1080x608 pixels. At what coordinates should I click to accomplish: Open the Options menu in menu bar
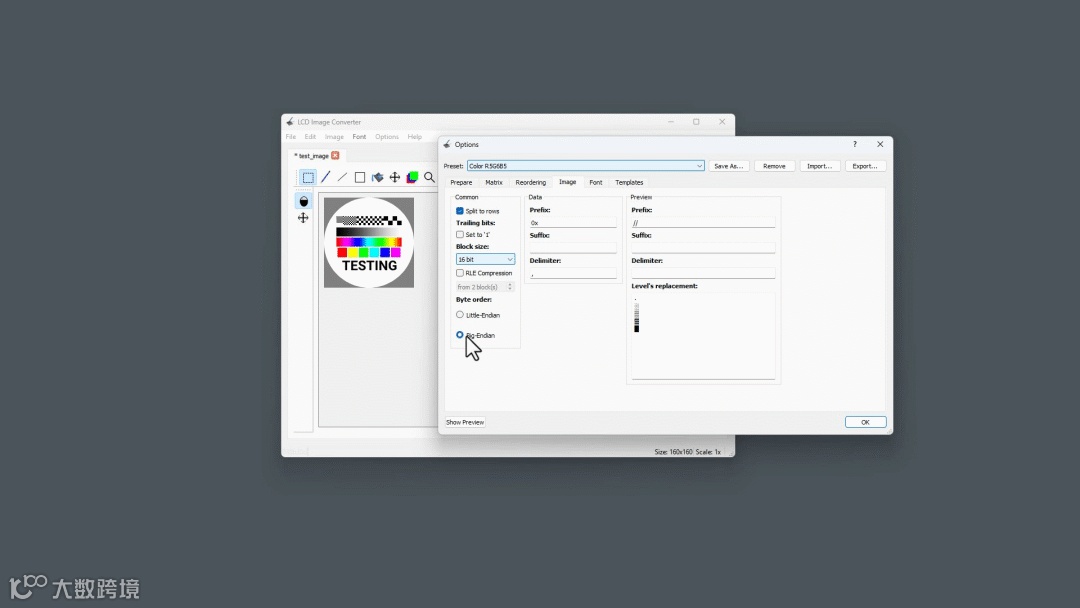click(x=386, y=137)
